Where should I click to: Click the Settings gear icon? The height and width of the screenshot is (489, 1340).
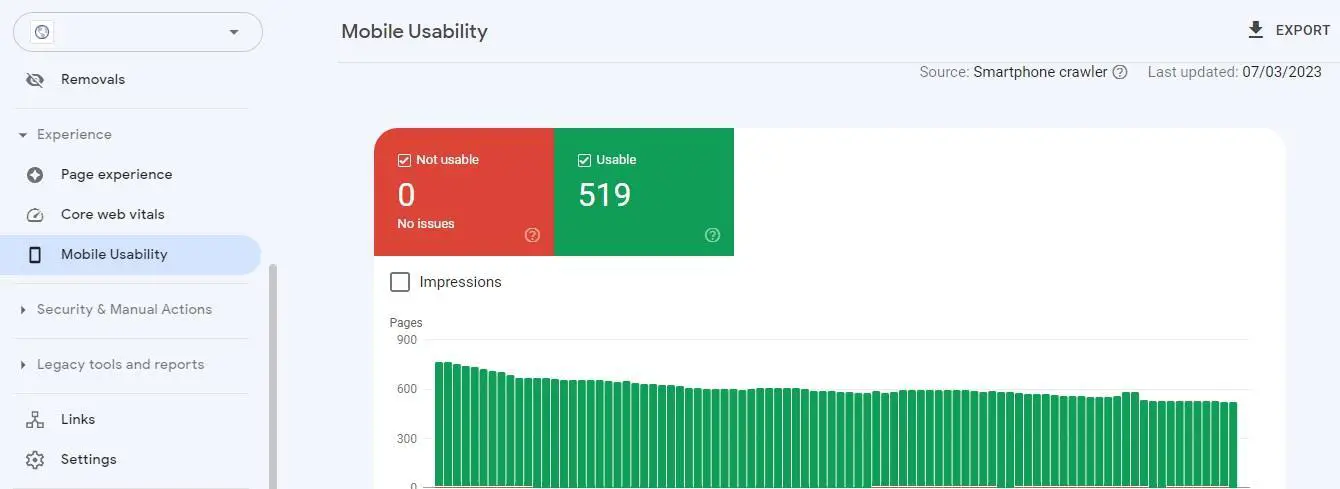35,459
